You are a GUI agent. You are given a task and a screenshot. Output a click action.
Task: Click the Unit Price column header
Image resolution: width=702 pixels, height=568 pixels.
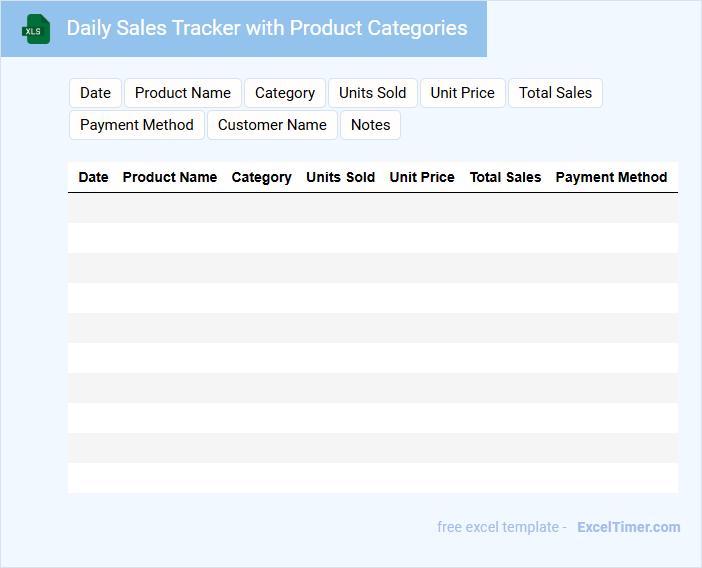[422, 177]
